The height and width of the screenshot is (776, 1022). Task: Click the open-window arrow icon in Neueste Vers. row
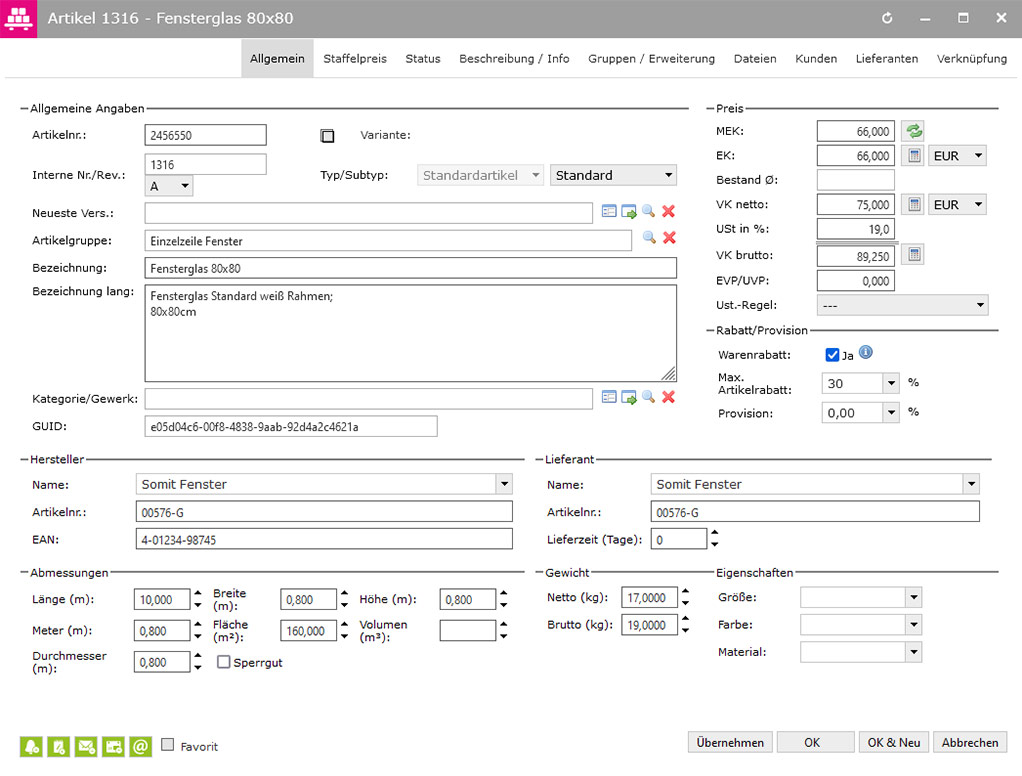click(x=629, y=212)
